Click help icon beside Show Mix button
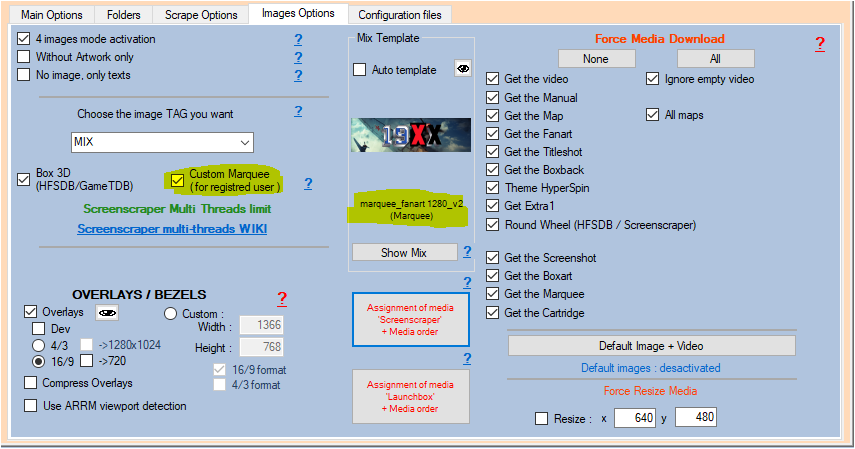855x449 pixels. 466,251
